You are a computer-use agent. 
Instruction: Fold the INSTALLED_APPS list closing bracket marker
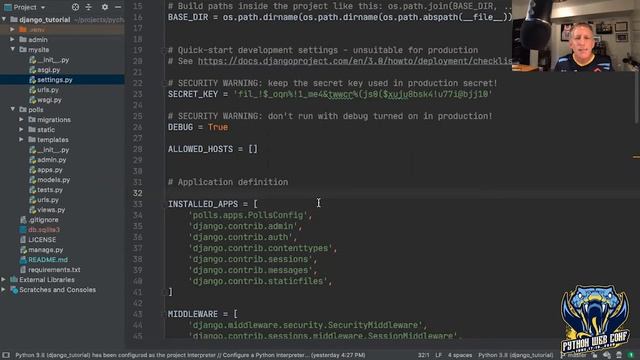[164, 292]
